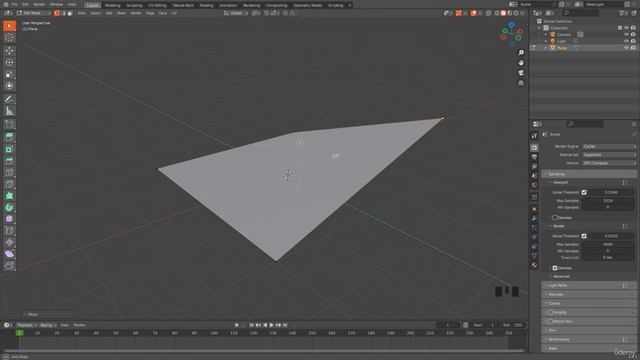
Task: Select the Add Cube tool
Action: [9, 124]
